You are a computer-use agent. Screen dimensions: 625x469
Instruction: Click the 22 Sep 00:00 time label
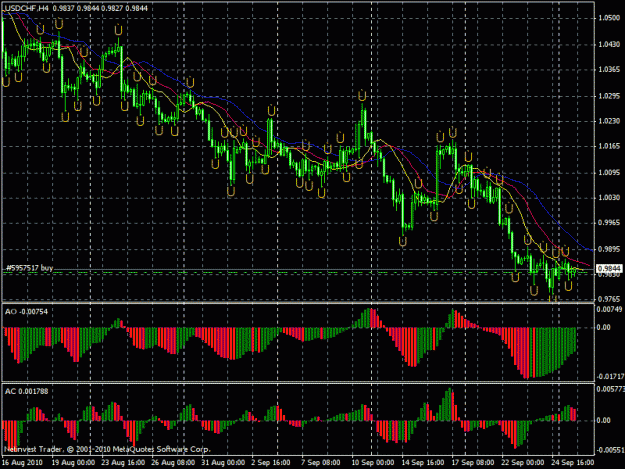[522, 463]
